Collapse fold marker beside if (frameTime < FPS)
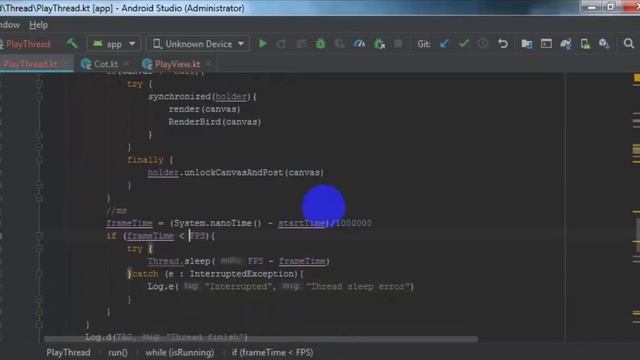The height and width of the screenshot is (360, 640). [x=39, y=236]
